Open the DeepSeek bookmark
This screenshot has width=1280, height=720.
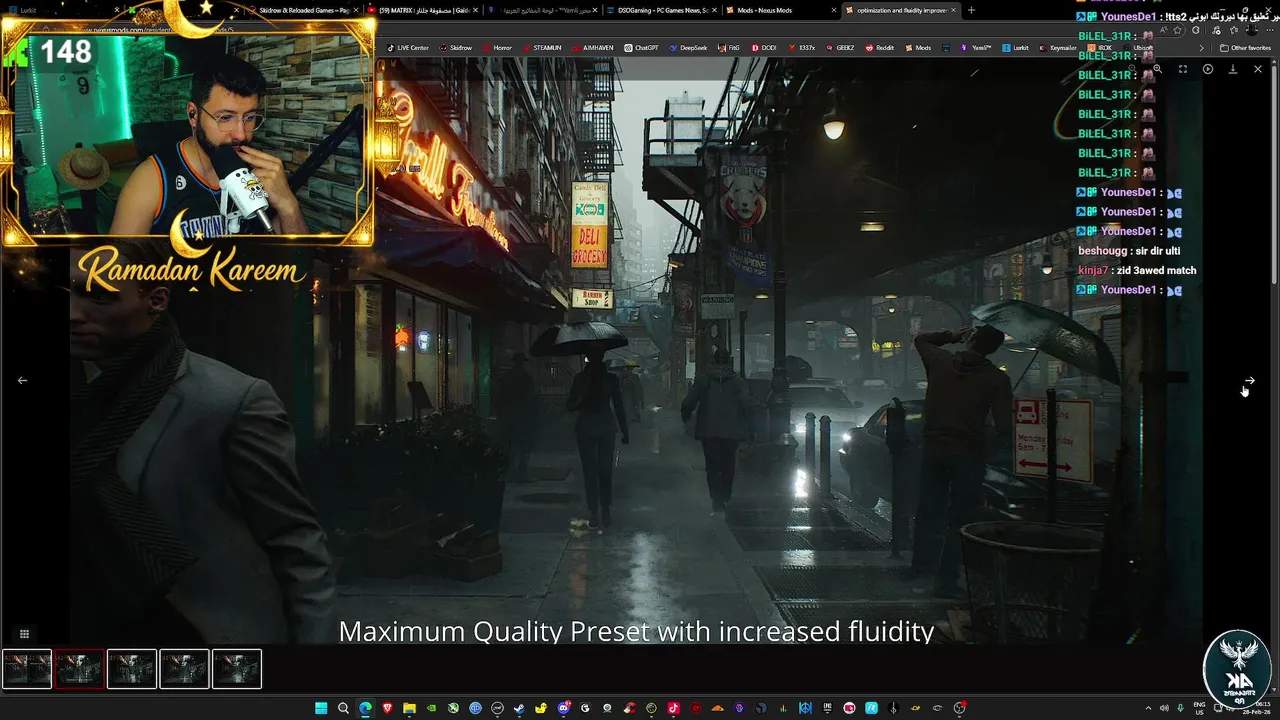689,48
